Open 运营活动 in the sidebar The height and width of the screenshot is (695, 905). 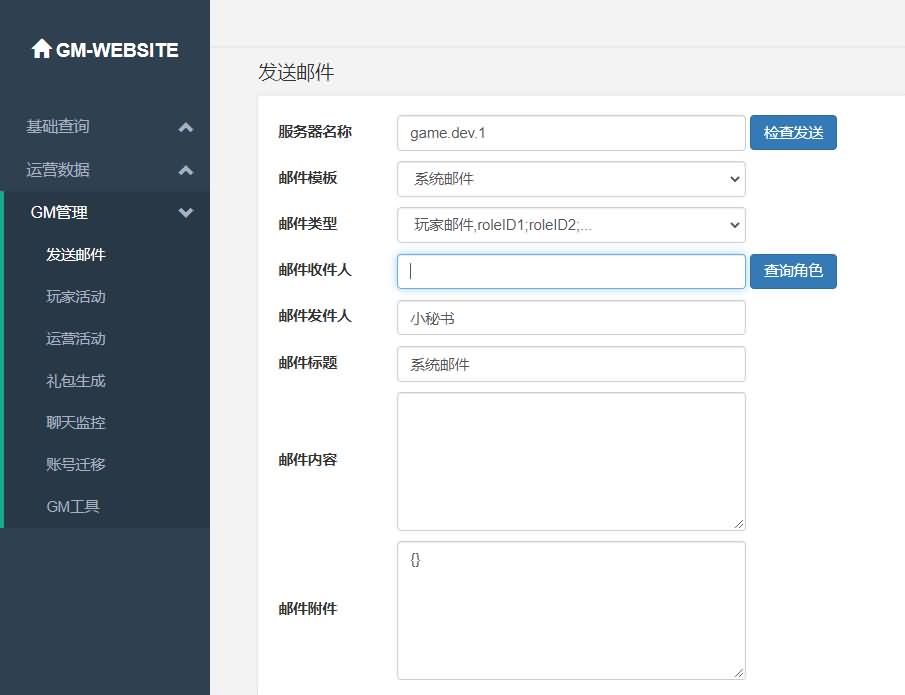pos(76,339)
